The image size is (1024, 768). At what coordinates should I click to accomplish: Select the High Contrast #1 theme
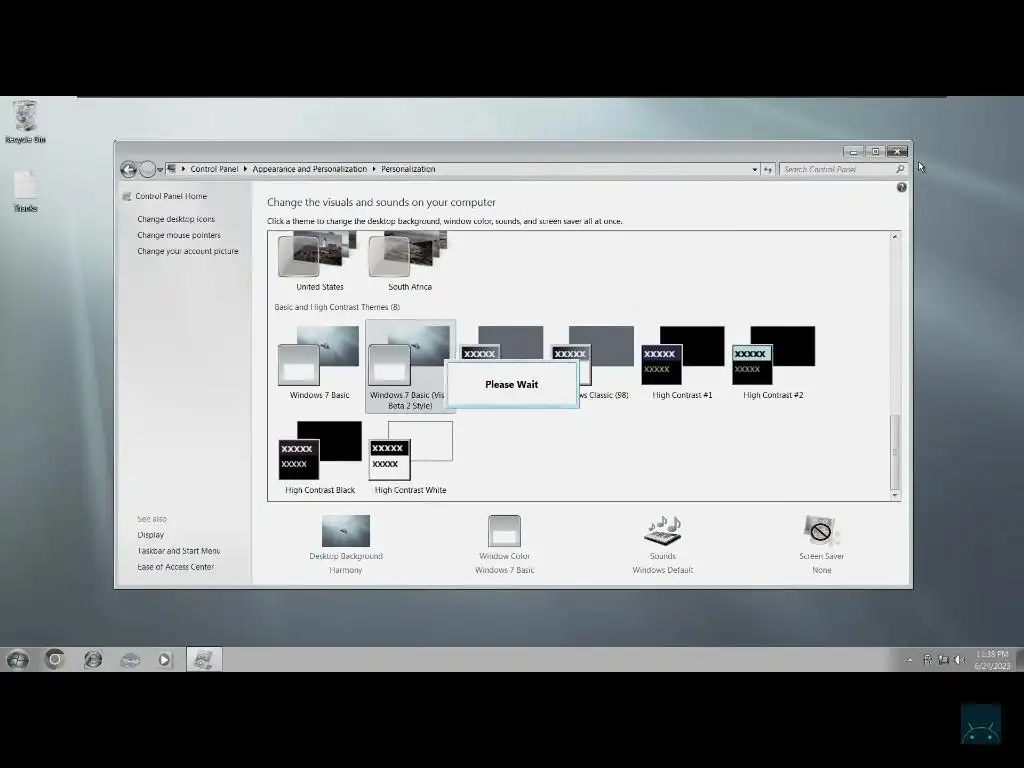pyautogui.click(x=682, y=363)
